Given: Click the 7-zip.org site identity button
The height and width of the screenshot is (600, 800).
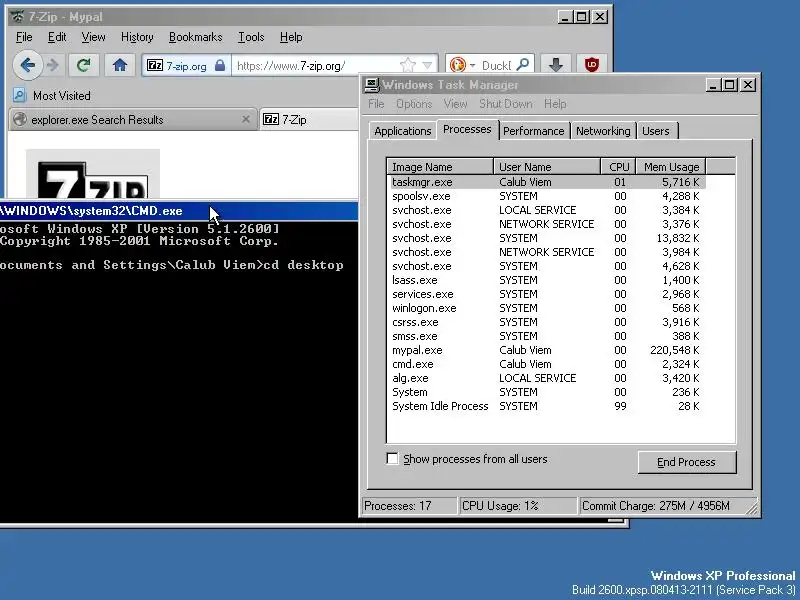Looking at the screenshot, I should (186, 65).
